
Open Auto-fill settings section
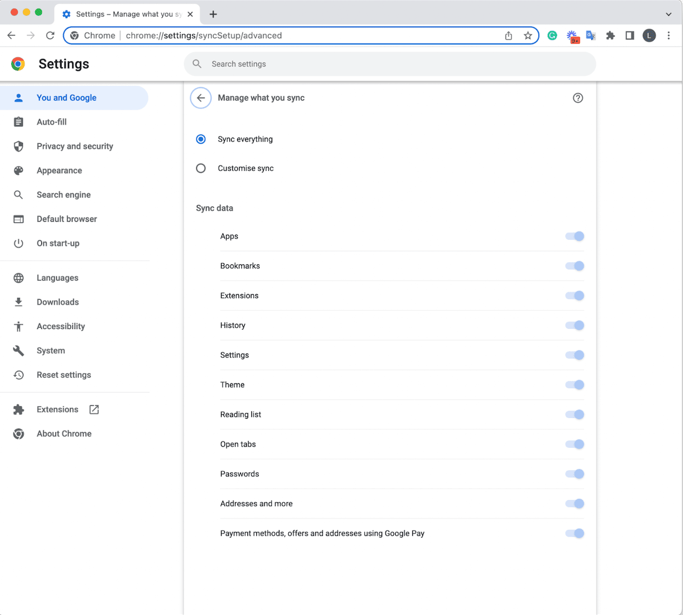tap(74, 122)
